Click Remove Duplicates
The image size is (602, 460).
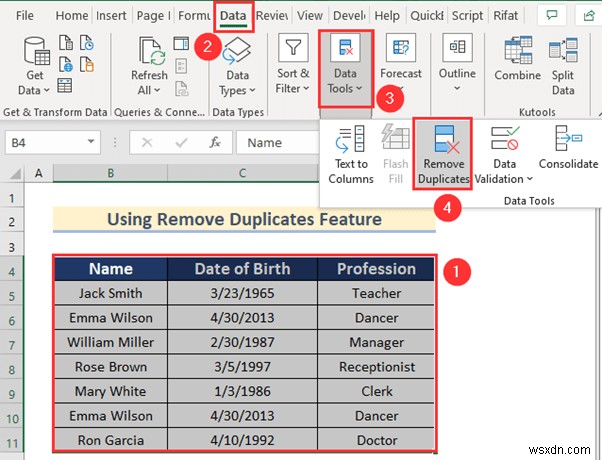tap(443, 155)
